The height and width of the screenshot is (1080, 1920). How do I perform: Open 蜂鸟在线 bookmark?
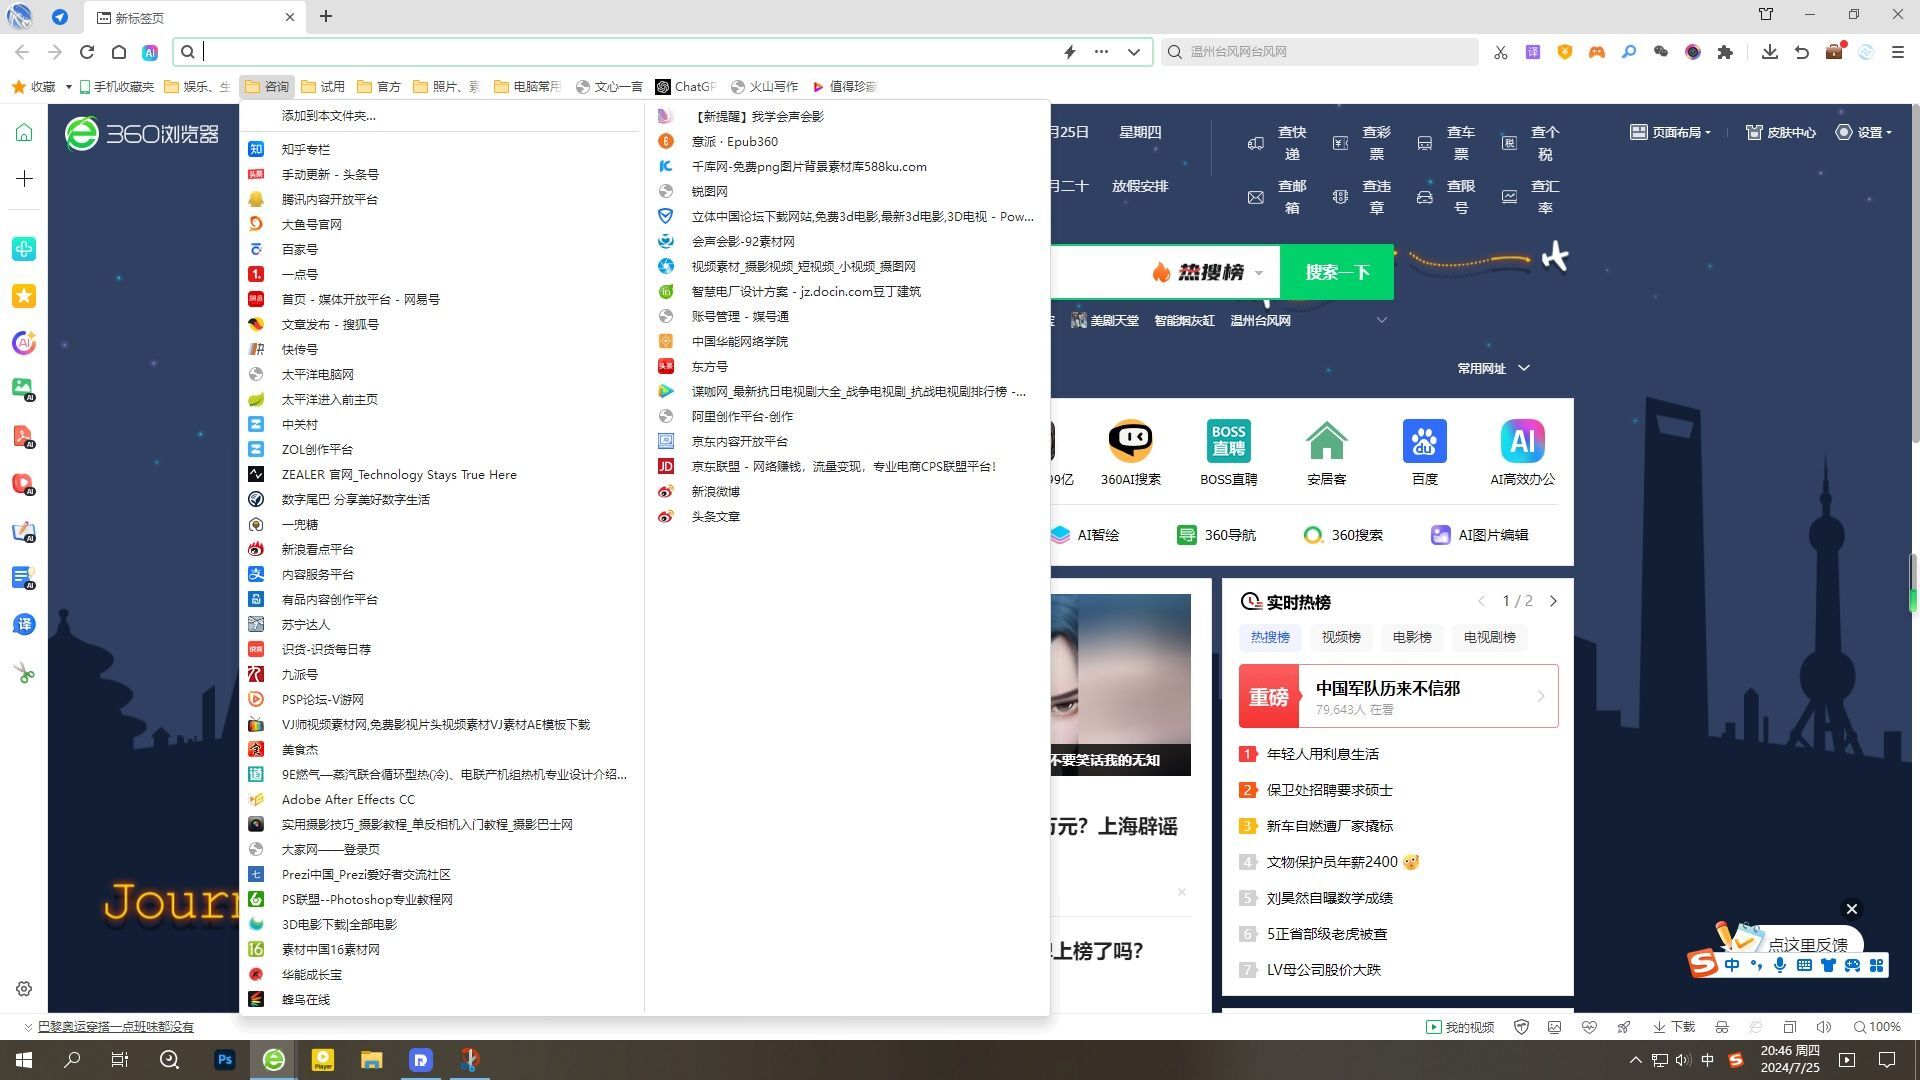tap(305, 999)
